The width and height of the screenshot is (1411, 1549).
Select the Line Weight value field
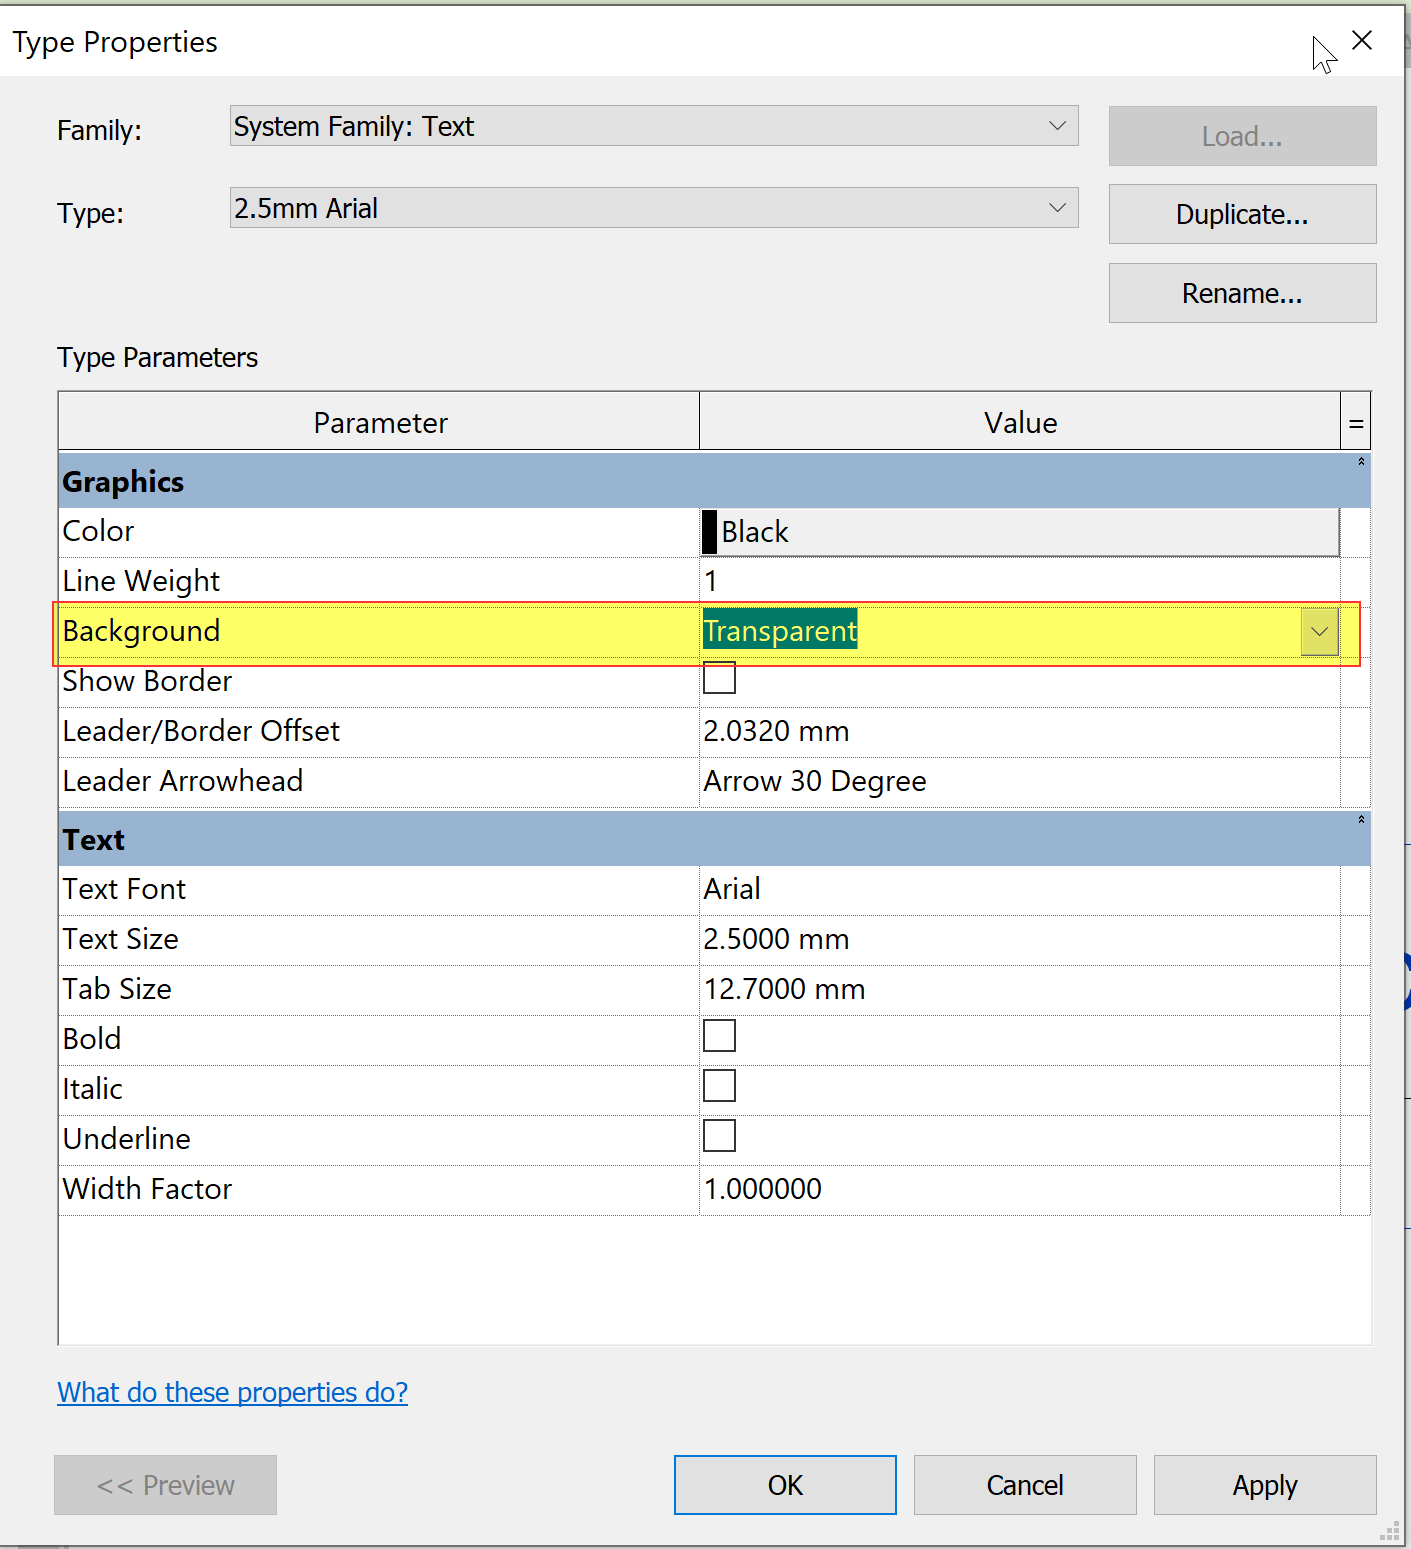(1020, 582)
